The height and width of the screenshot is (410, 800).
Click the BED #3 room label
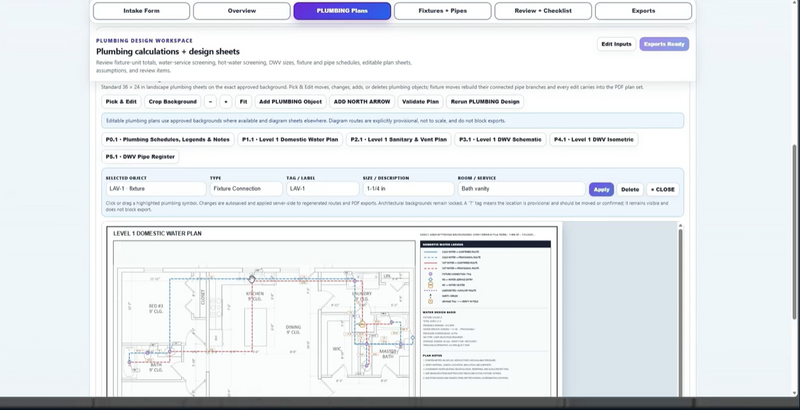tap(156, 306)
